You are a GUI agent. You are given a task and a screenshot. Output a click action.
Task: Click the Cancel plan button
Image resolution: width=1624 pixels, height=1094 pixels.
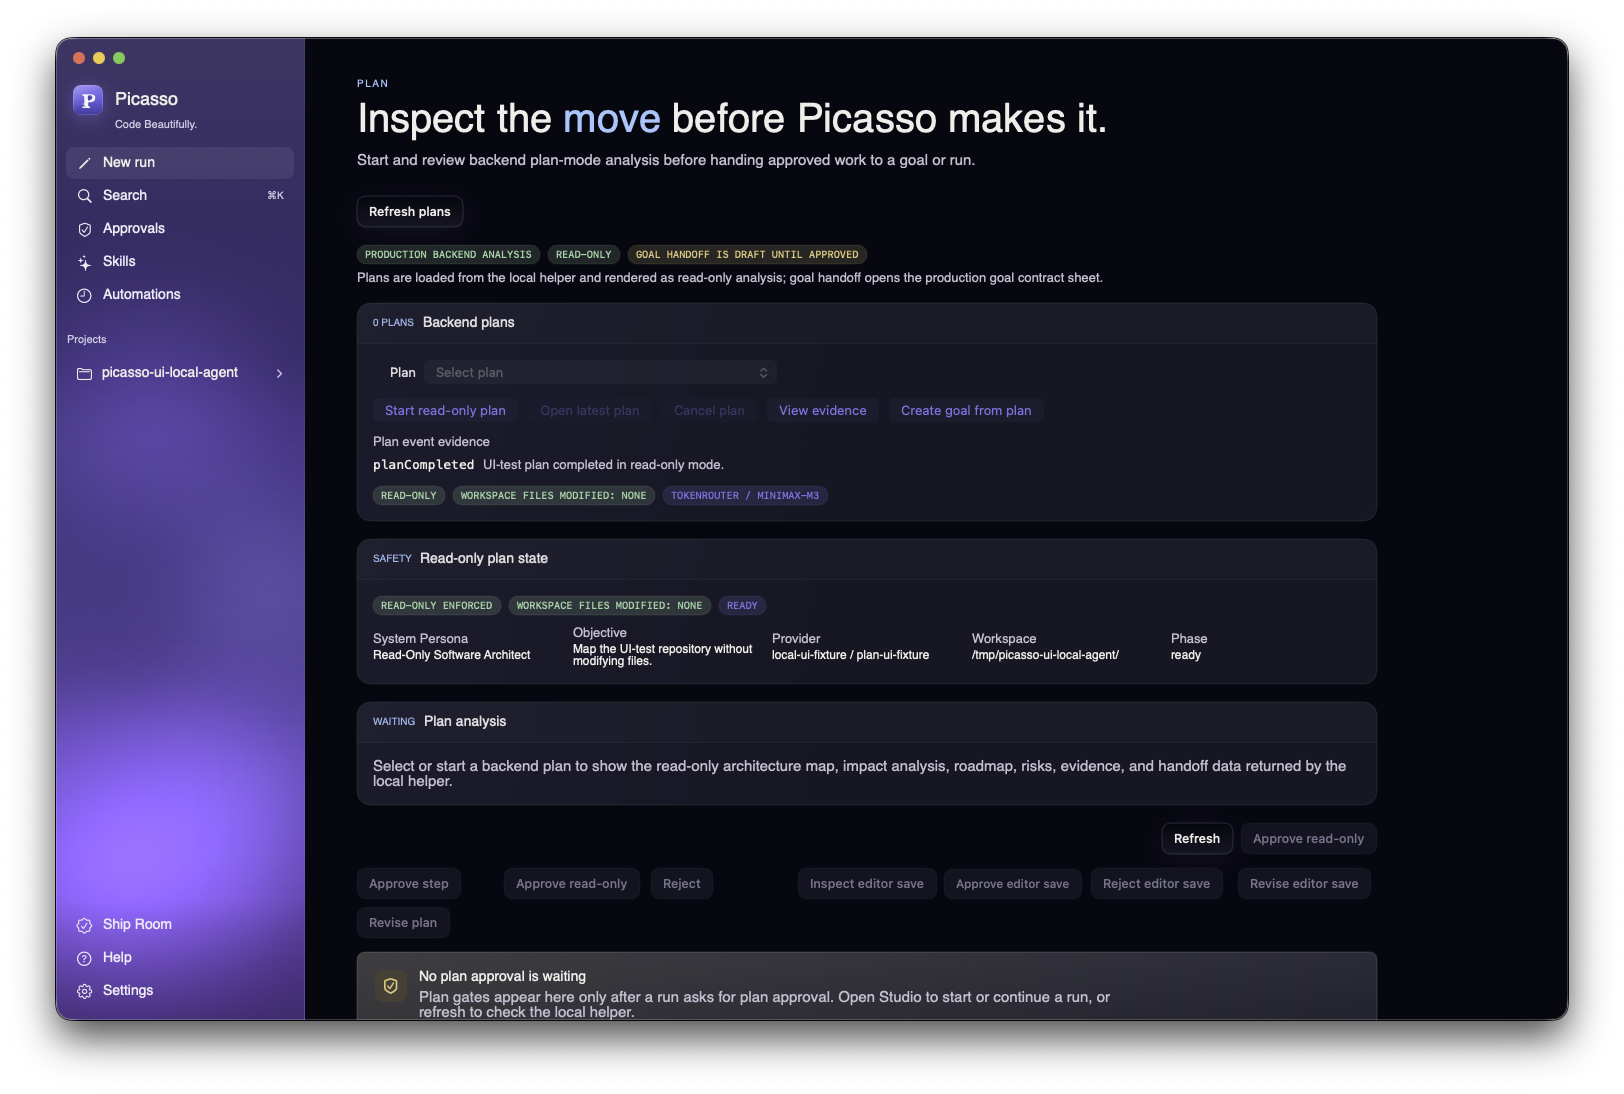click(x=709, y=410)
